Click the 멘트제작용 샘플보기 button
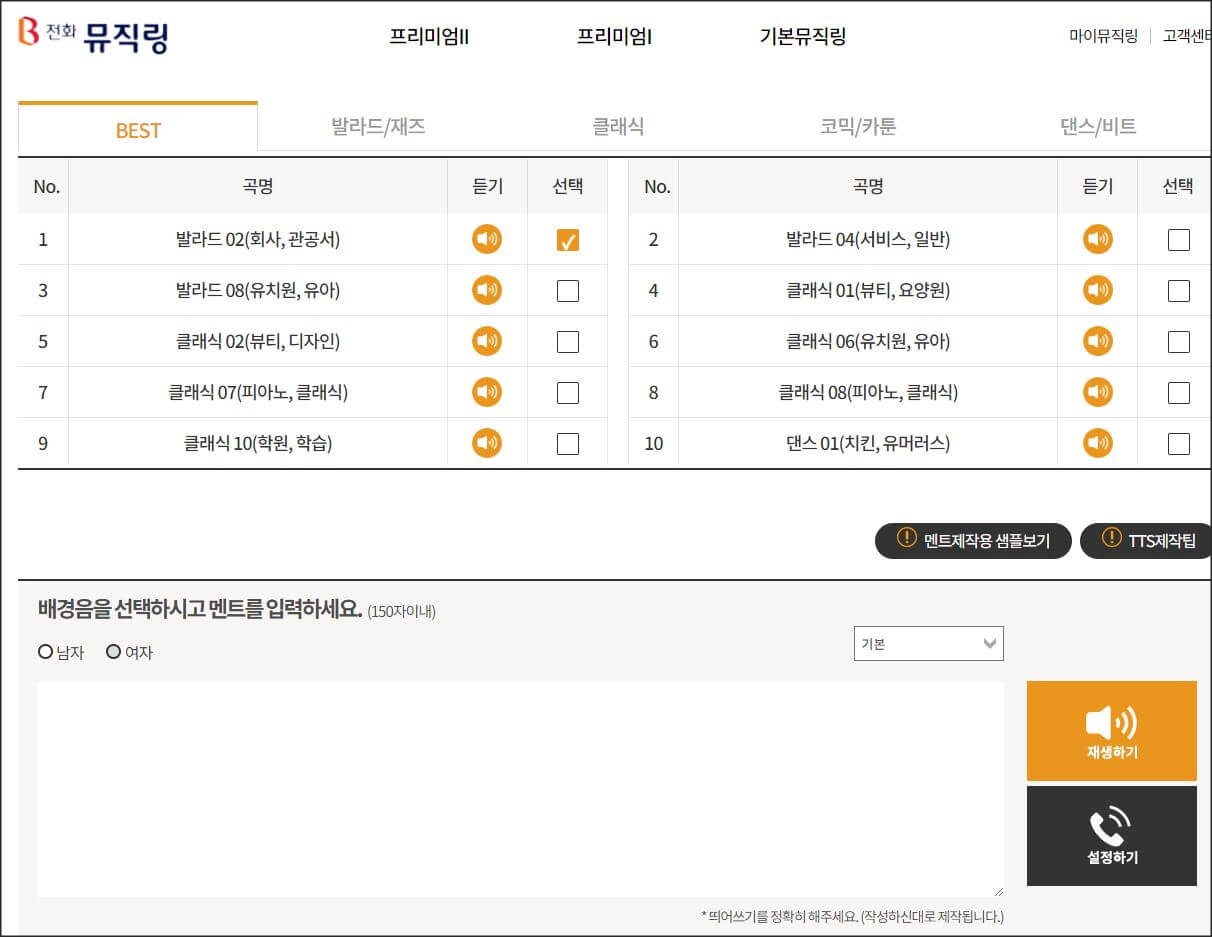The image size is (1212, 937). coord(973,540)
